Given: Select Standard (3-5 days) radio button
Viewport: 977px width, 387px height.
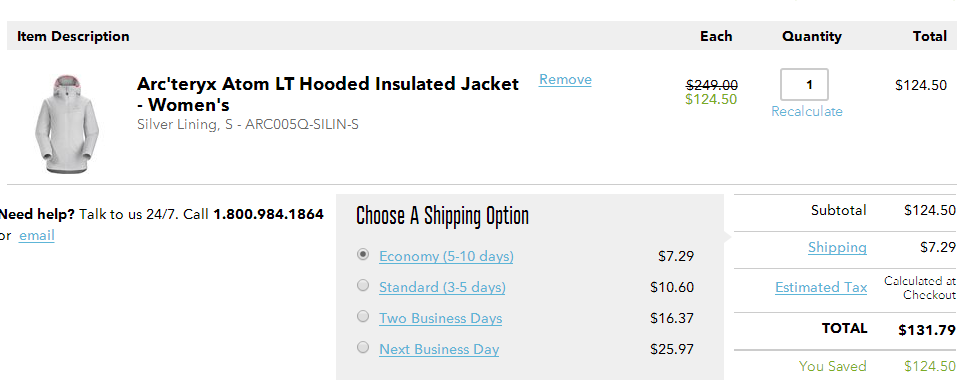Looking at the screenshot, I should pos(363,285).
